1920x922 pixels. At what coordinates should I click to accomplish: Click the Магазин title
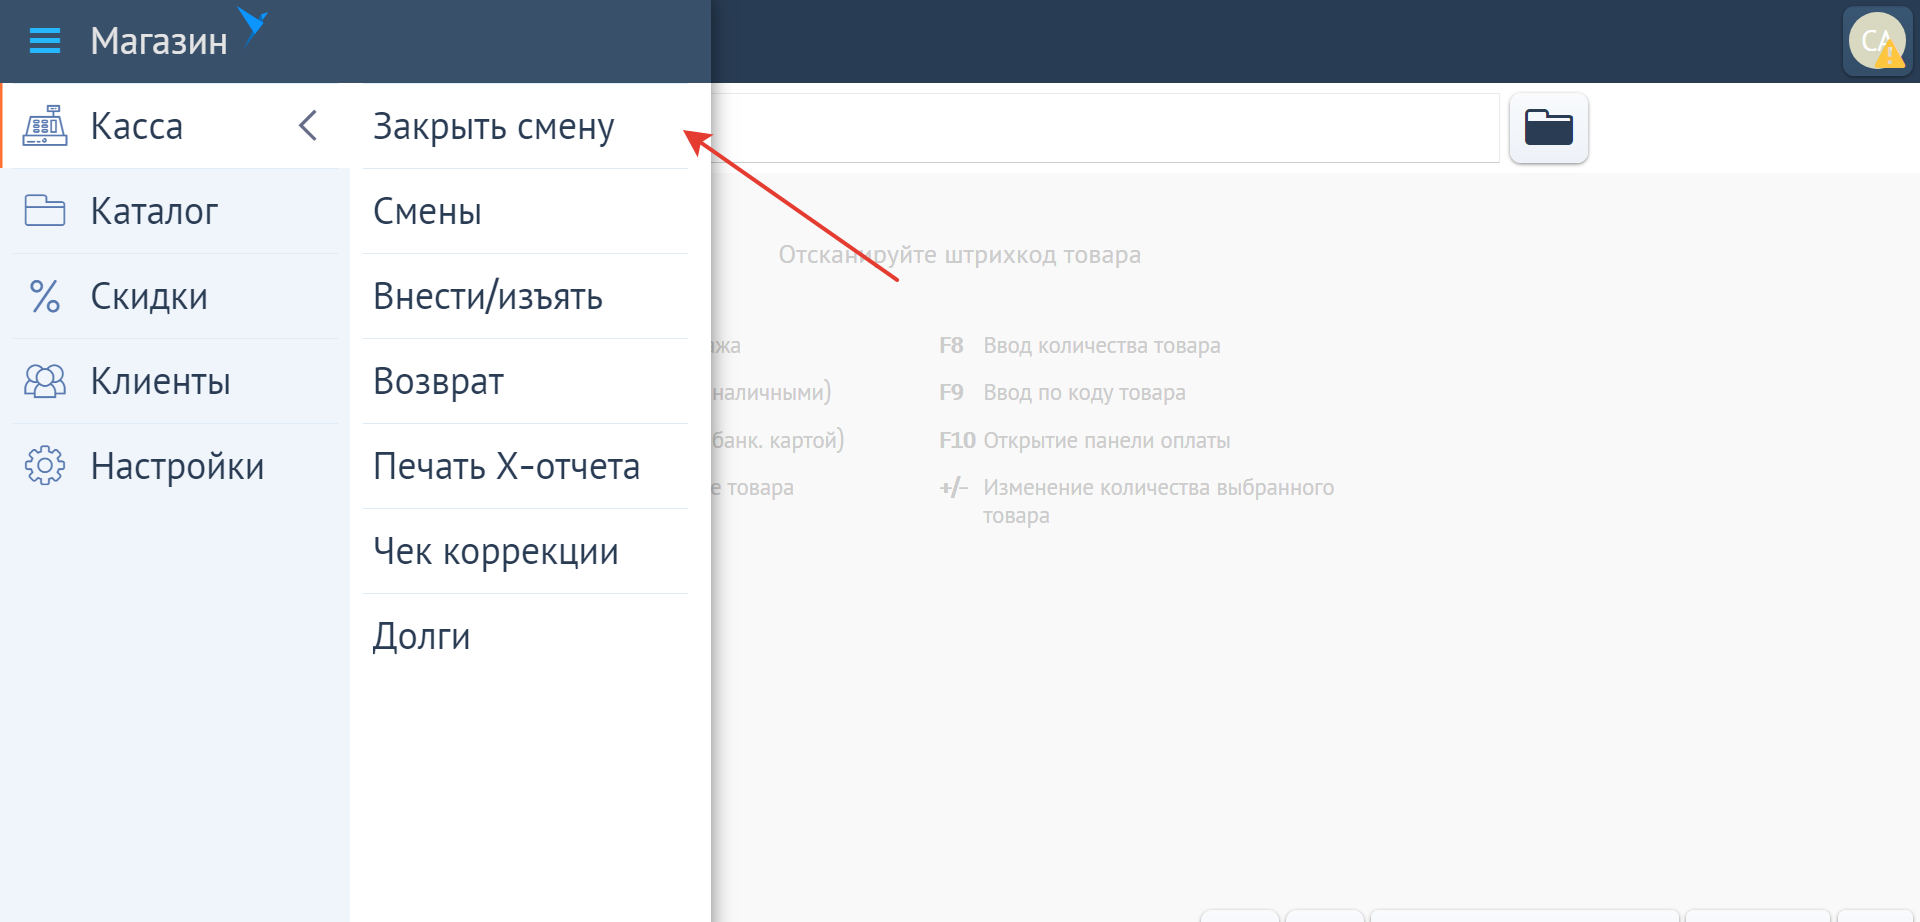159,41
